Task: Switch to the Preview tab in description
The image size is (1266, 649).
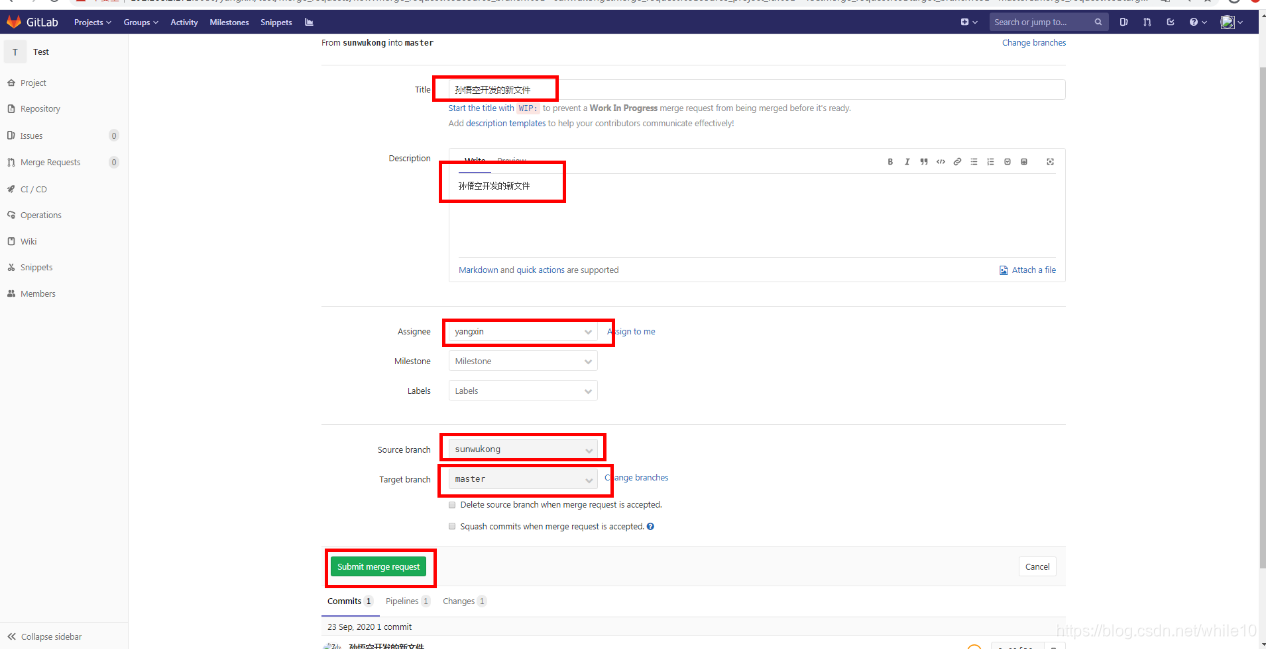Action: pos(511,161)
